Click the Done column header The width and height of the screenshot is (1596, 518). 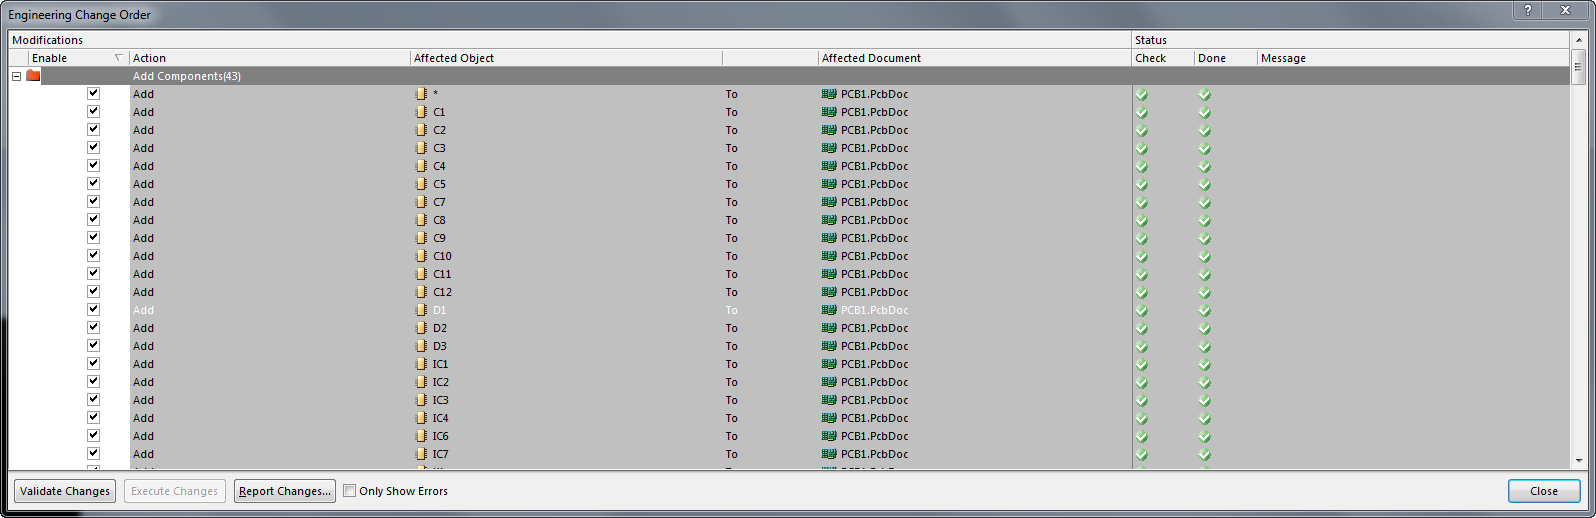(x=1226, y=58)
